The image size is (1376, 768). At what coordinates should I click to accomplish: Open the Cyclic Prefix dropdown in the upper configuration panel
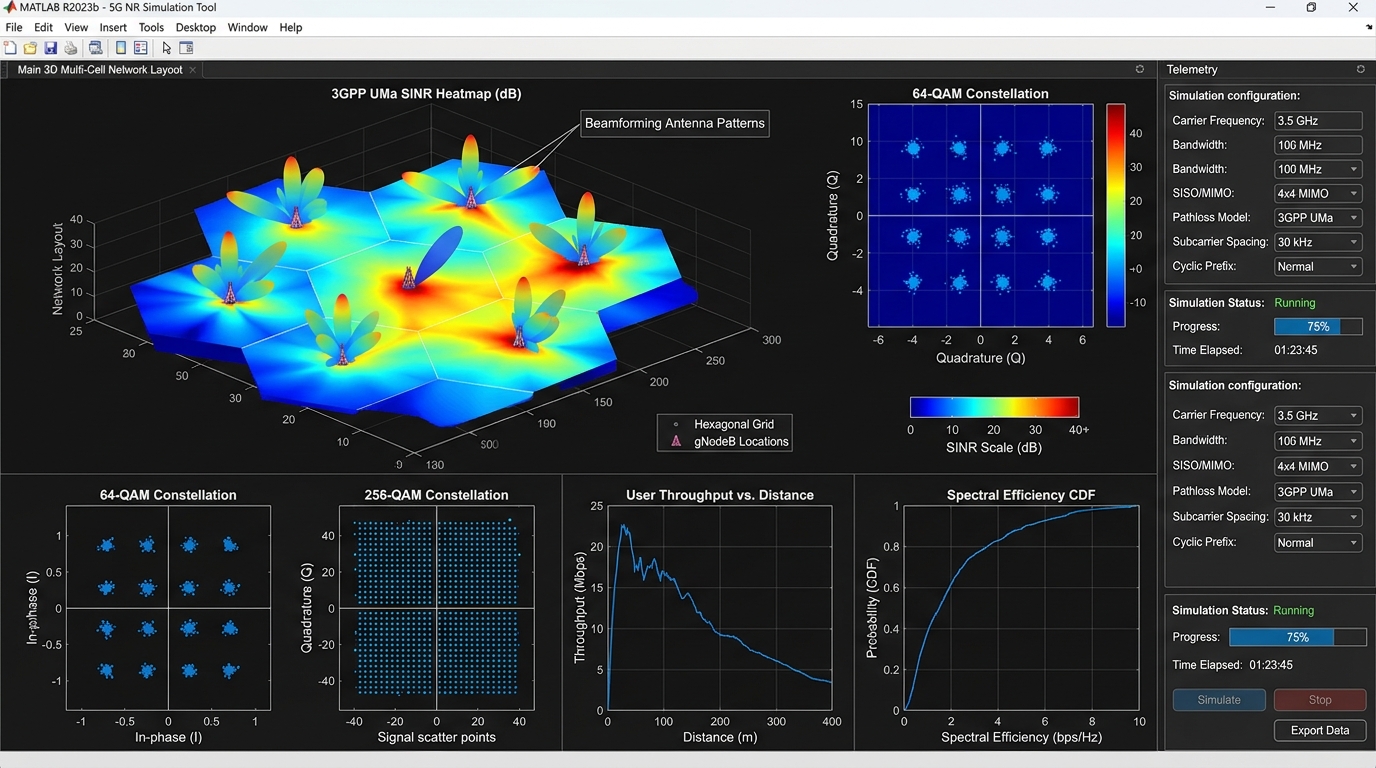[1318, 267]
